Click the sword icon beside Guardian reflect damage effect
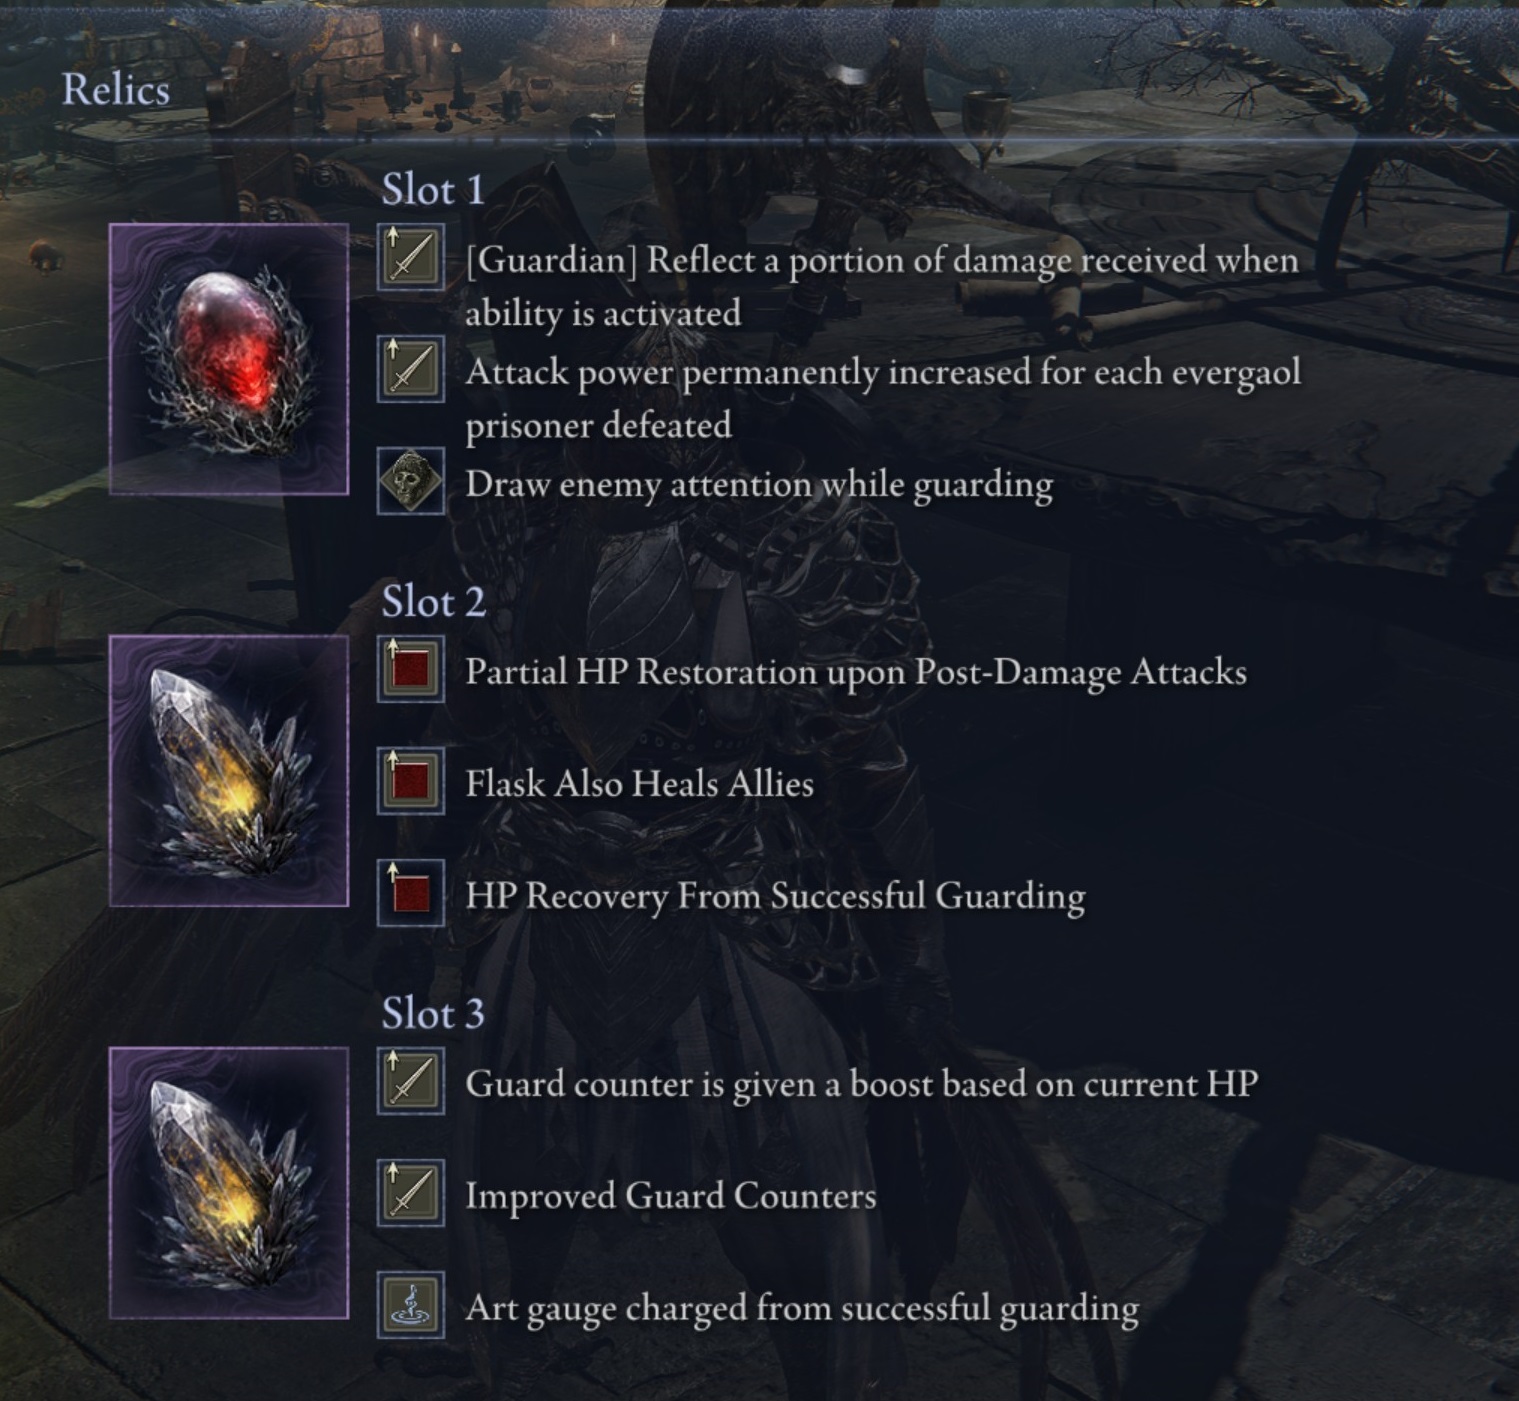 (411, 258)
